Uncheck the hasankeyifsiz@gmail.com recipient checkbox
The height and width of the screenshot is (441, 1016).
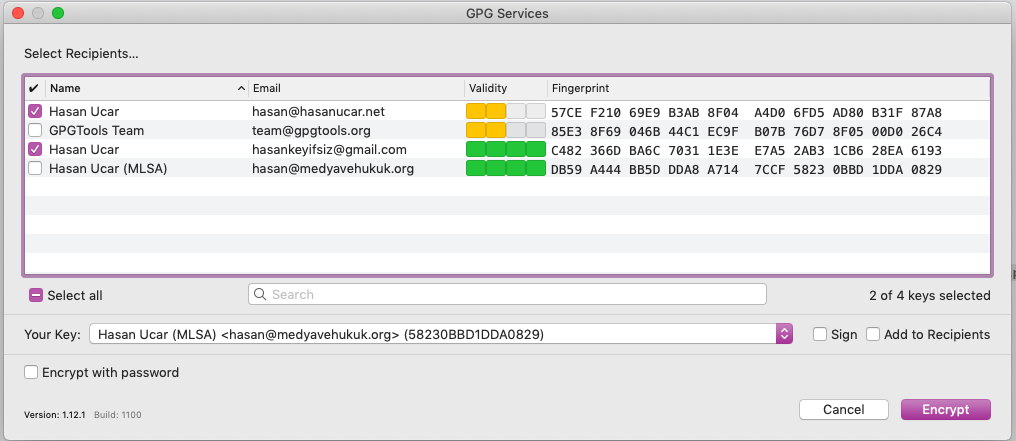coord(35,150)
